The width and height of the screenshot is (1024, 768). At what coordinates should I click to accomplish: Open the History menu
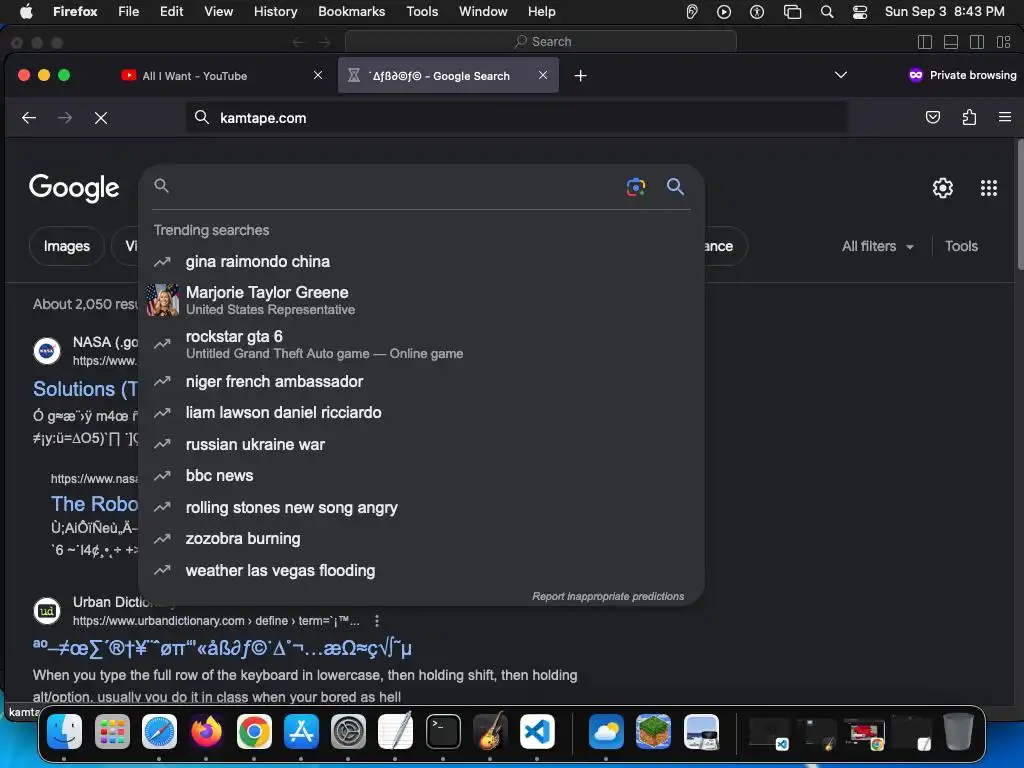276,12
